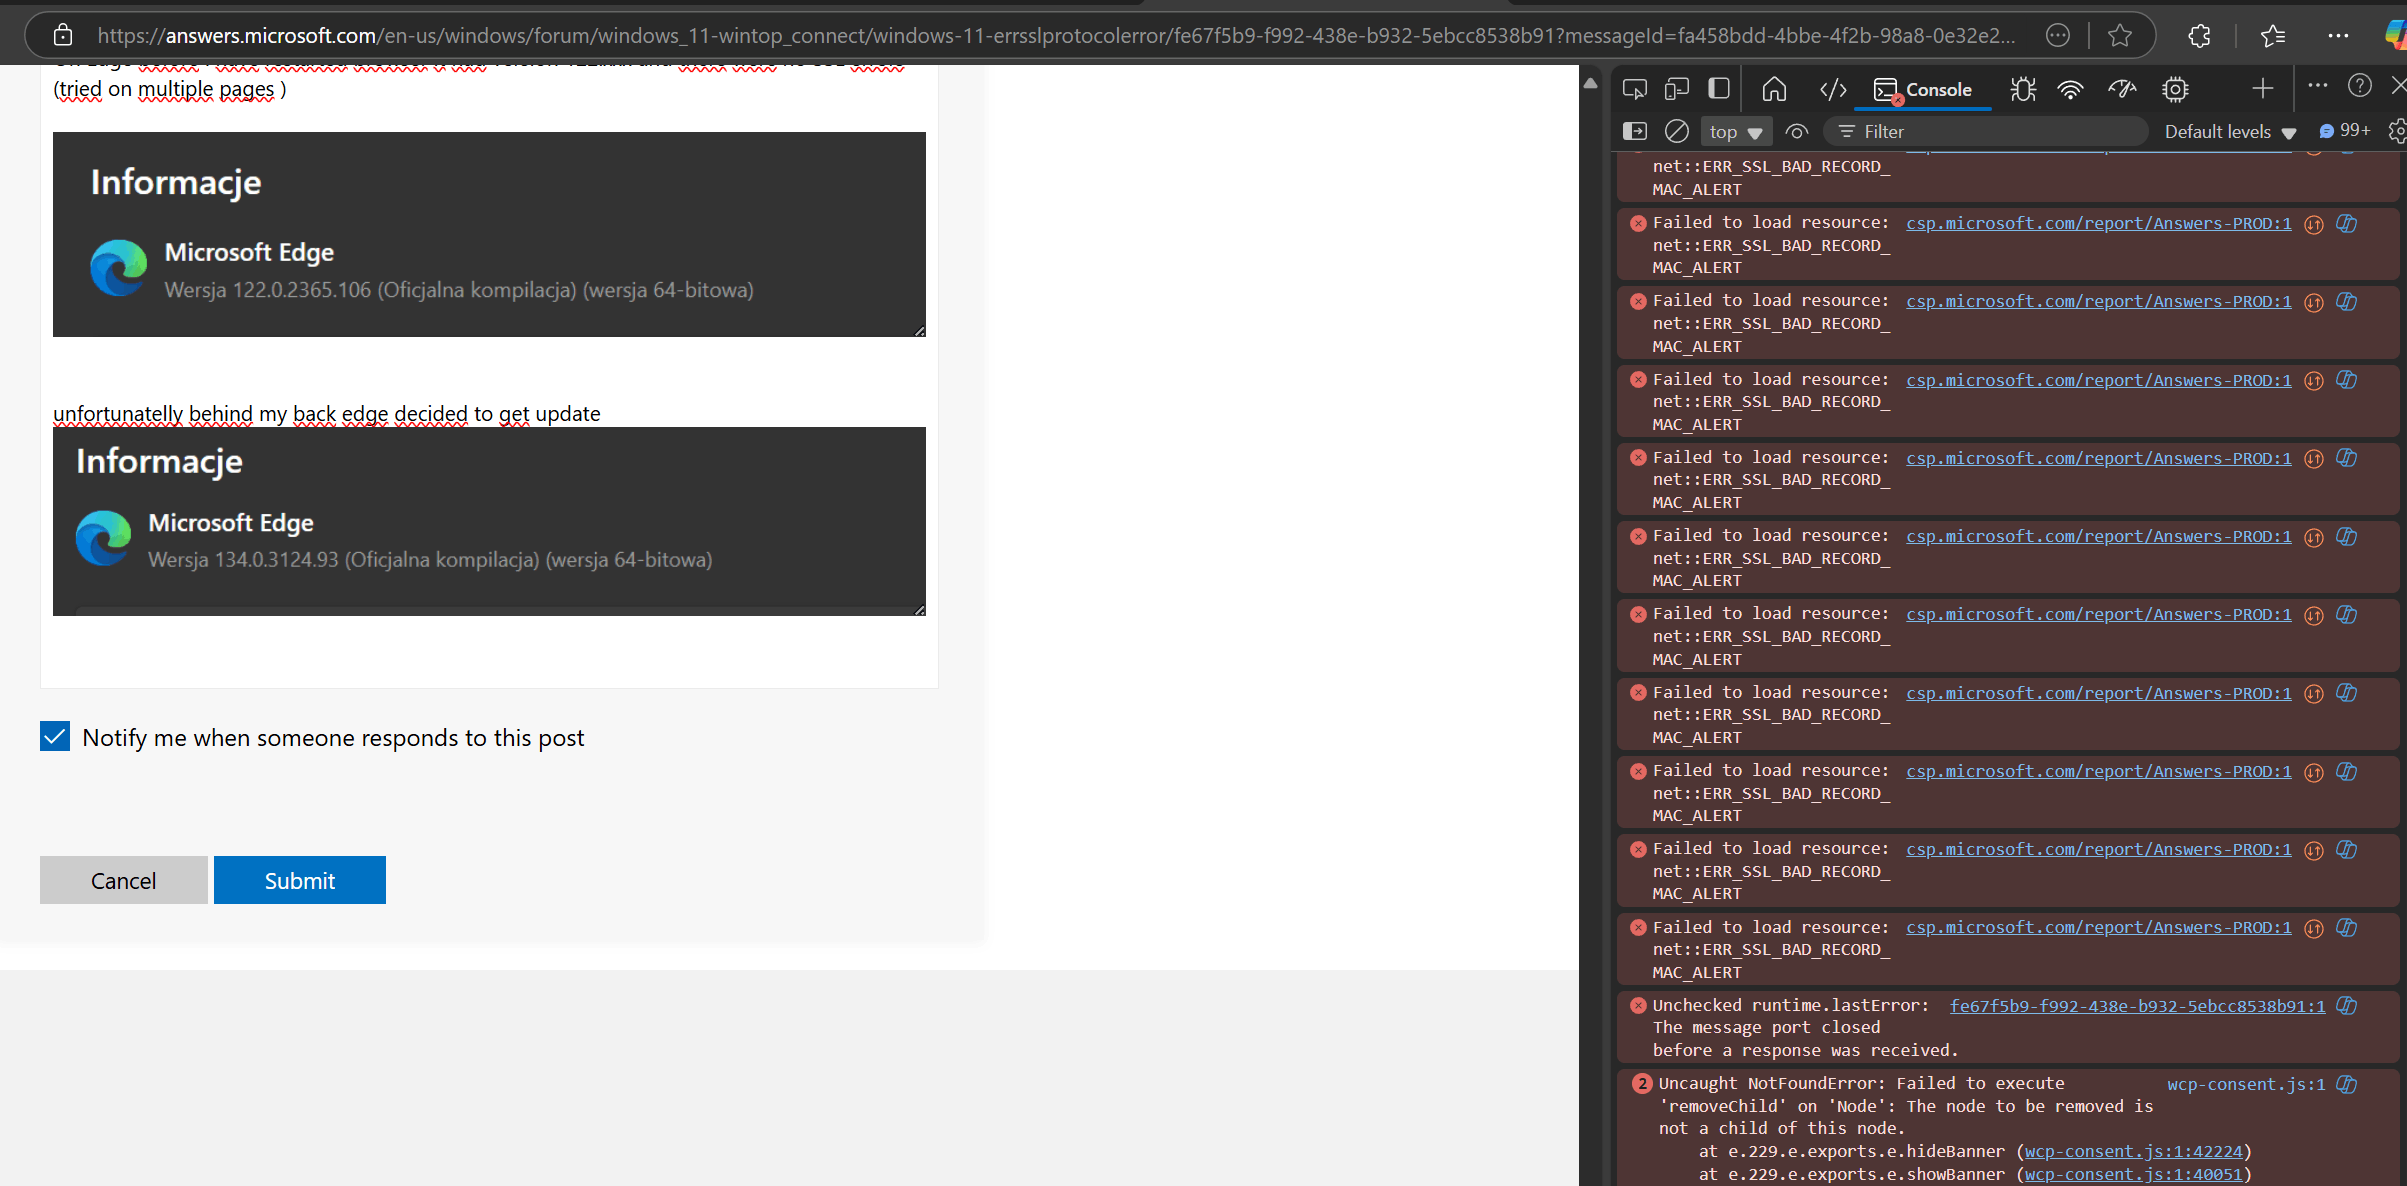The width and height of the screenshot is (2407, 1186).
Task: Toggle live expression eye icon
Action: 1797,131
